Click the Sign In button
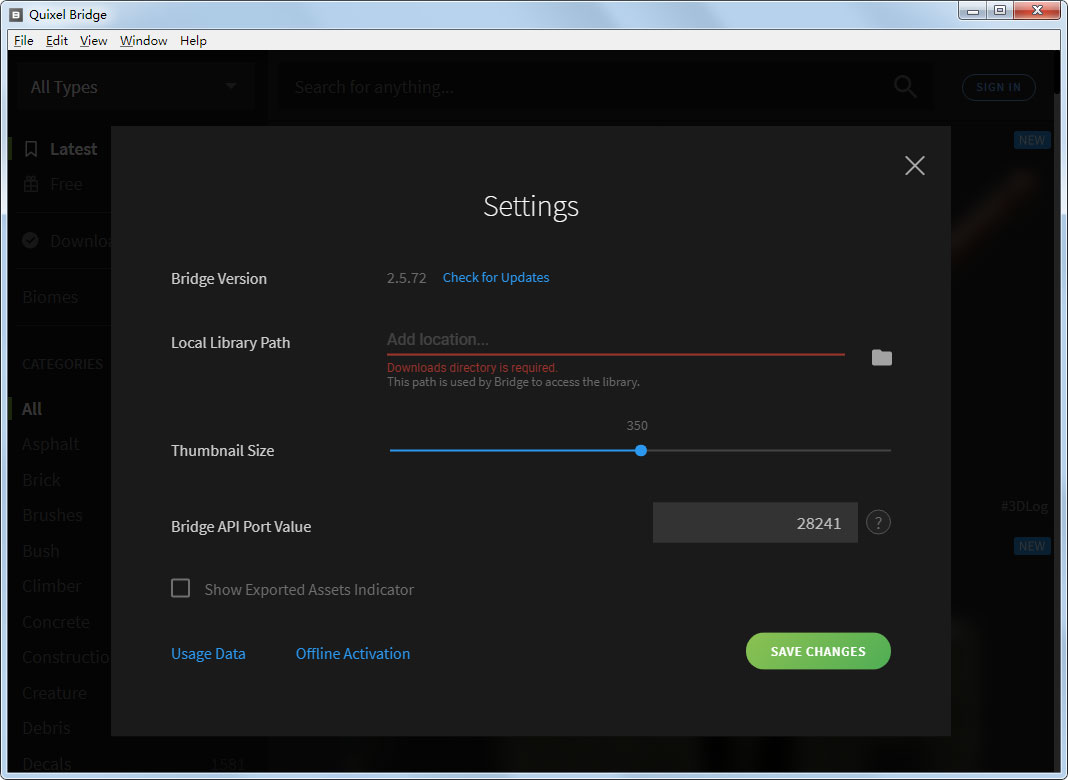The image size is (1068, 780). 999,87
